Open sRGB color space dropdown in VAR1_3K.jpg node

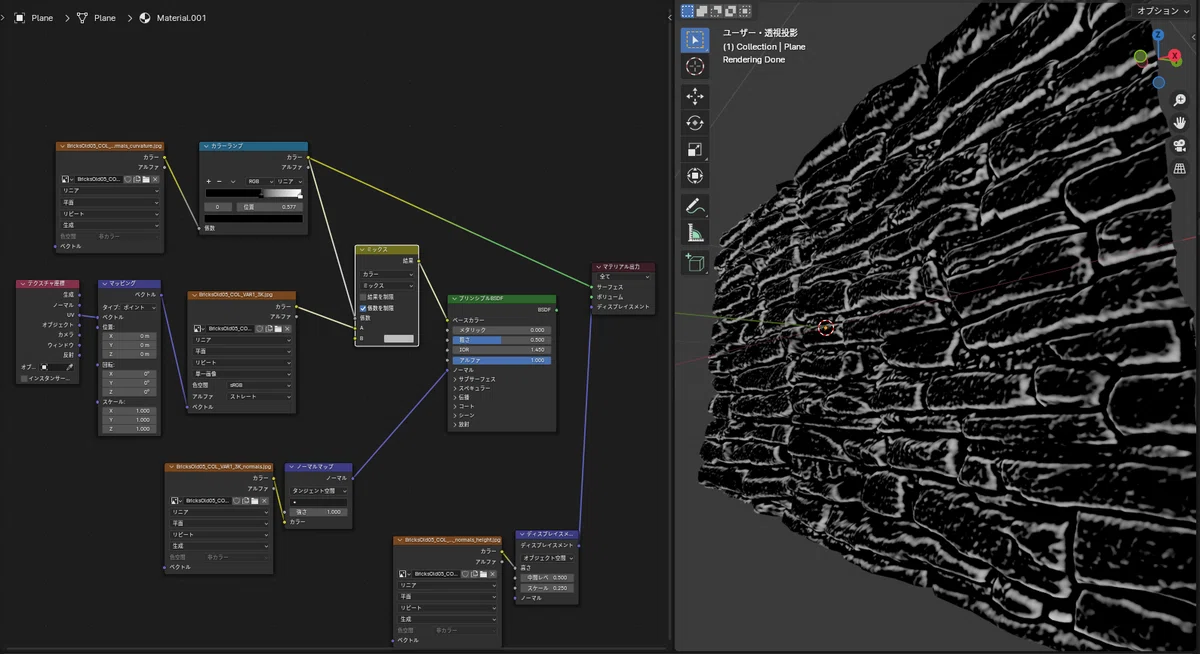(x=260, y=385)
